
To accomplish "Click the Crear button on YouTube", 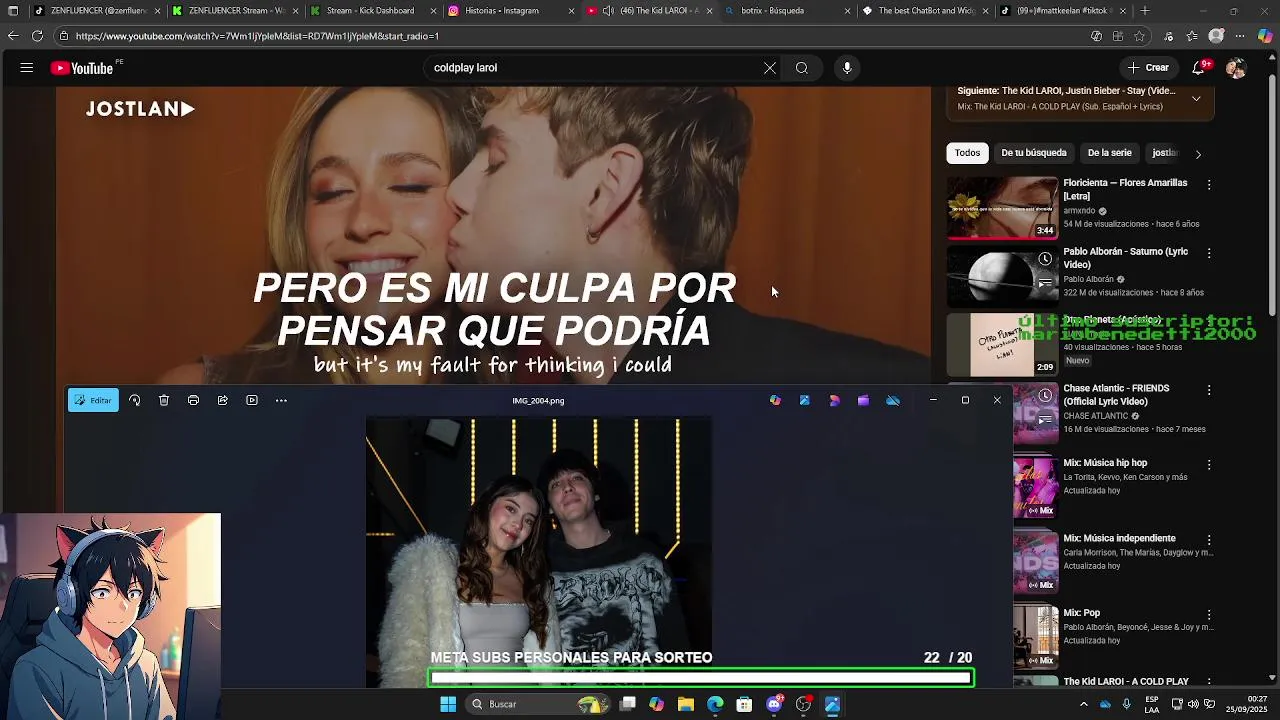I will (x=1147, y=68).
